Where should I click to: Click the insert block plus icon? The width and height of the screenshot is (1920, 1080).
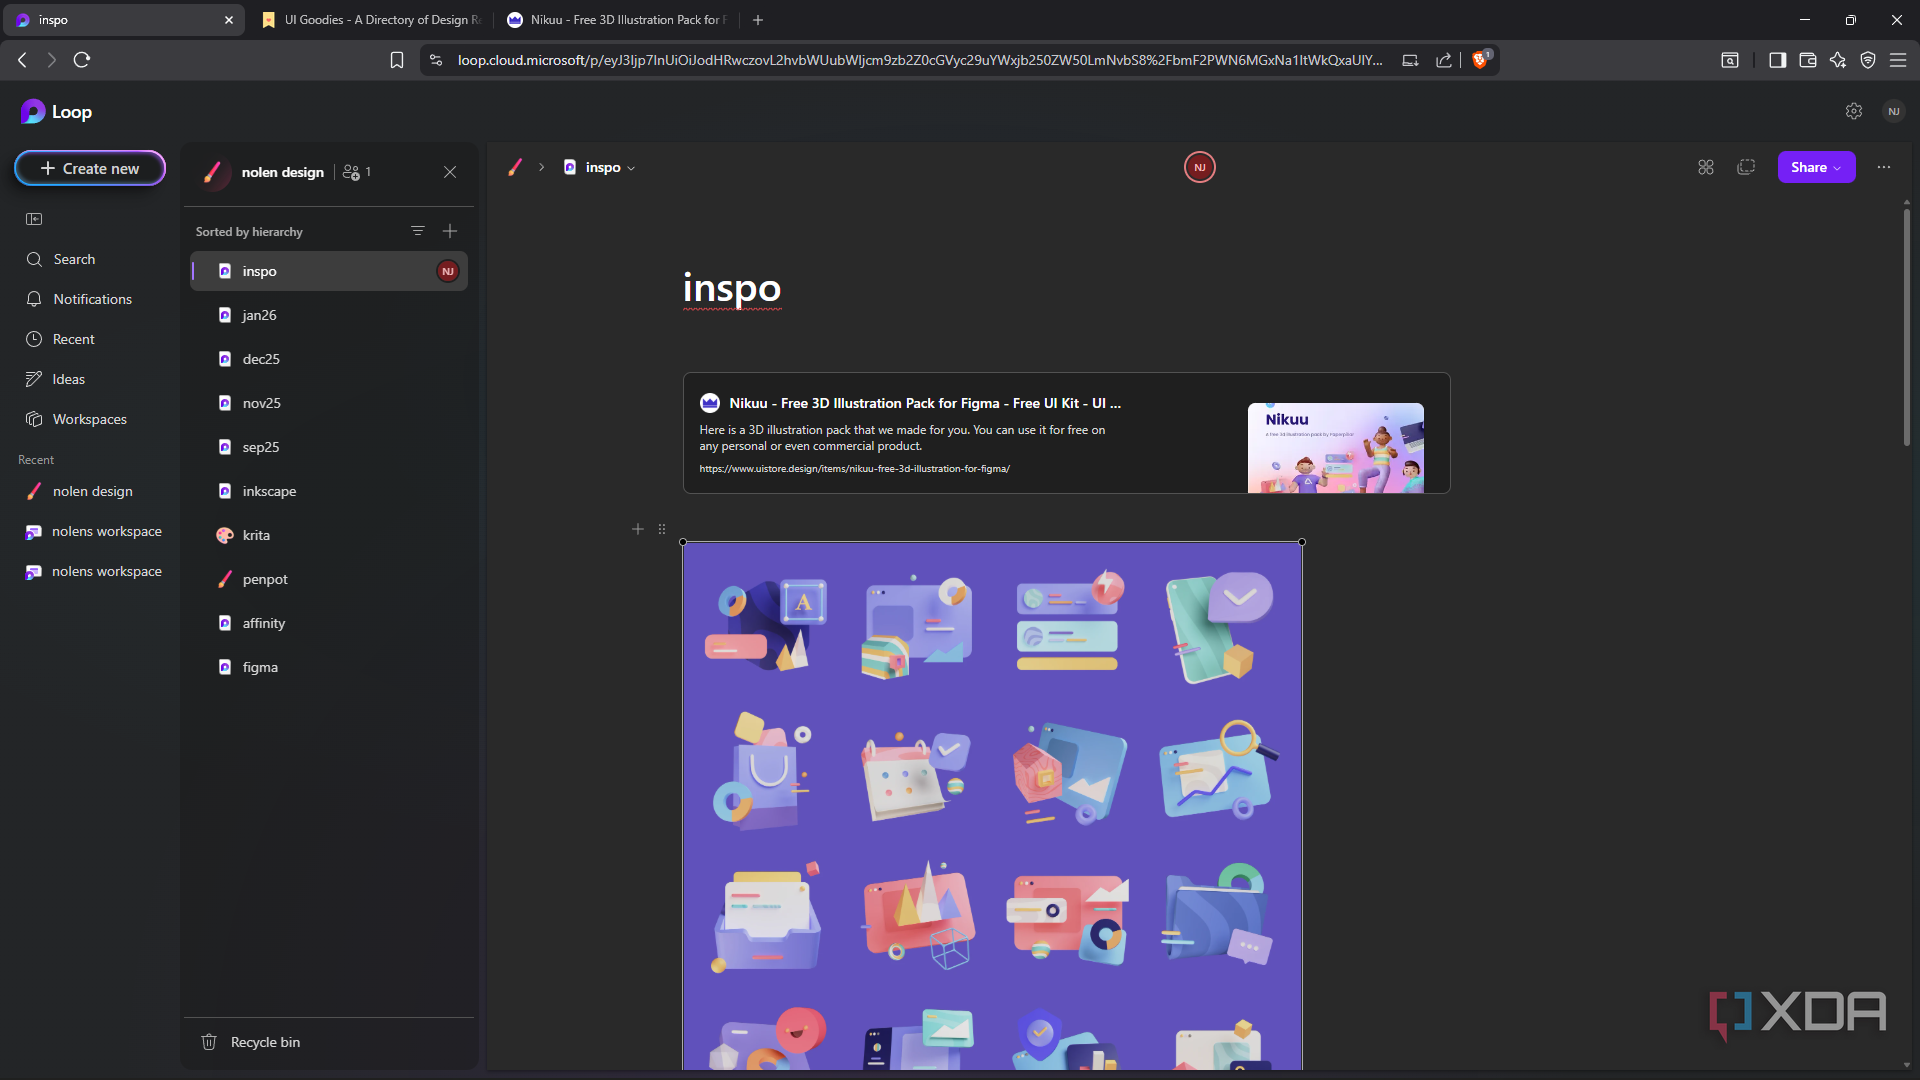coord(638,529)
